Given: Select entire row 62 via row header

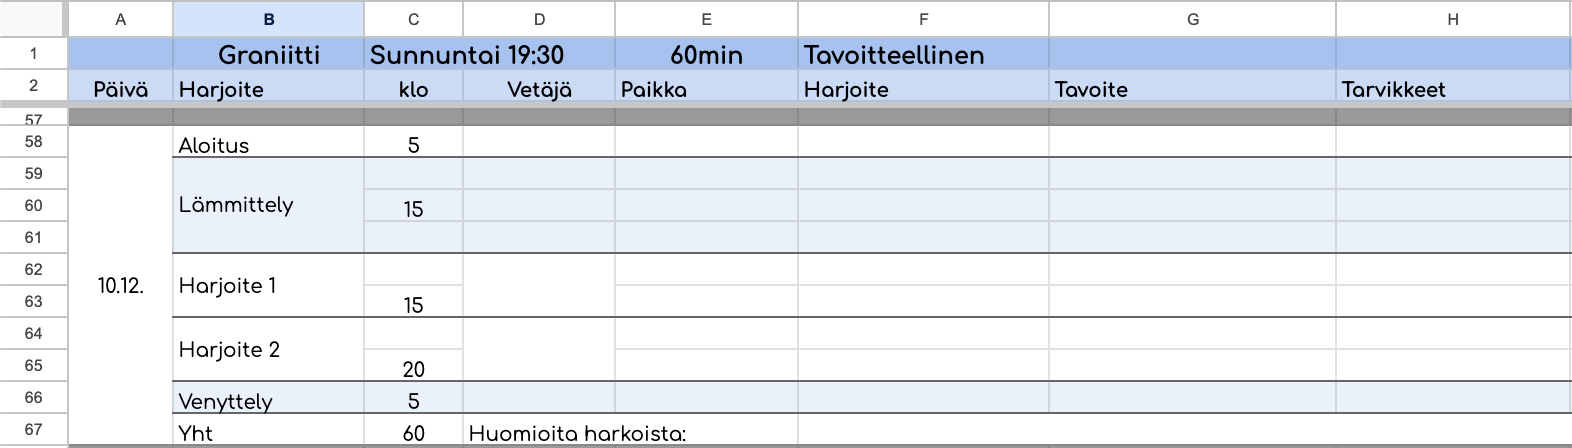Looking at the screenshot, I should [x=33, y=269].
